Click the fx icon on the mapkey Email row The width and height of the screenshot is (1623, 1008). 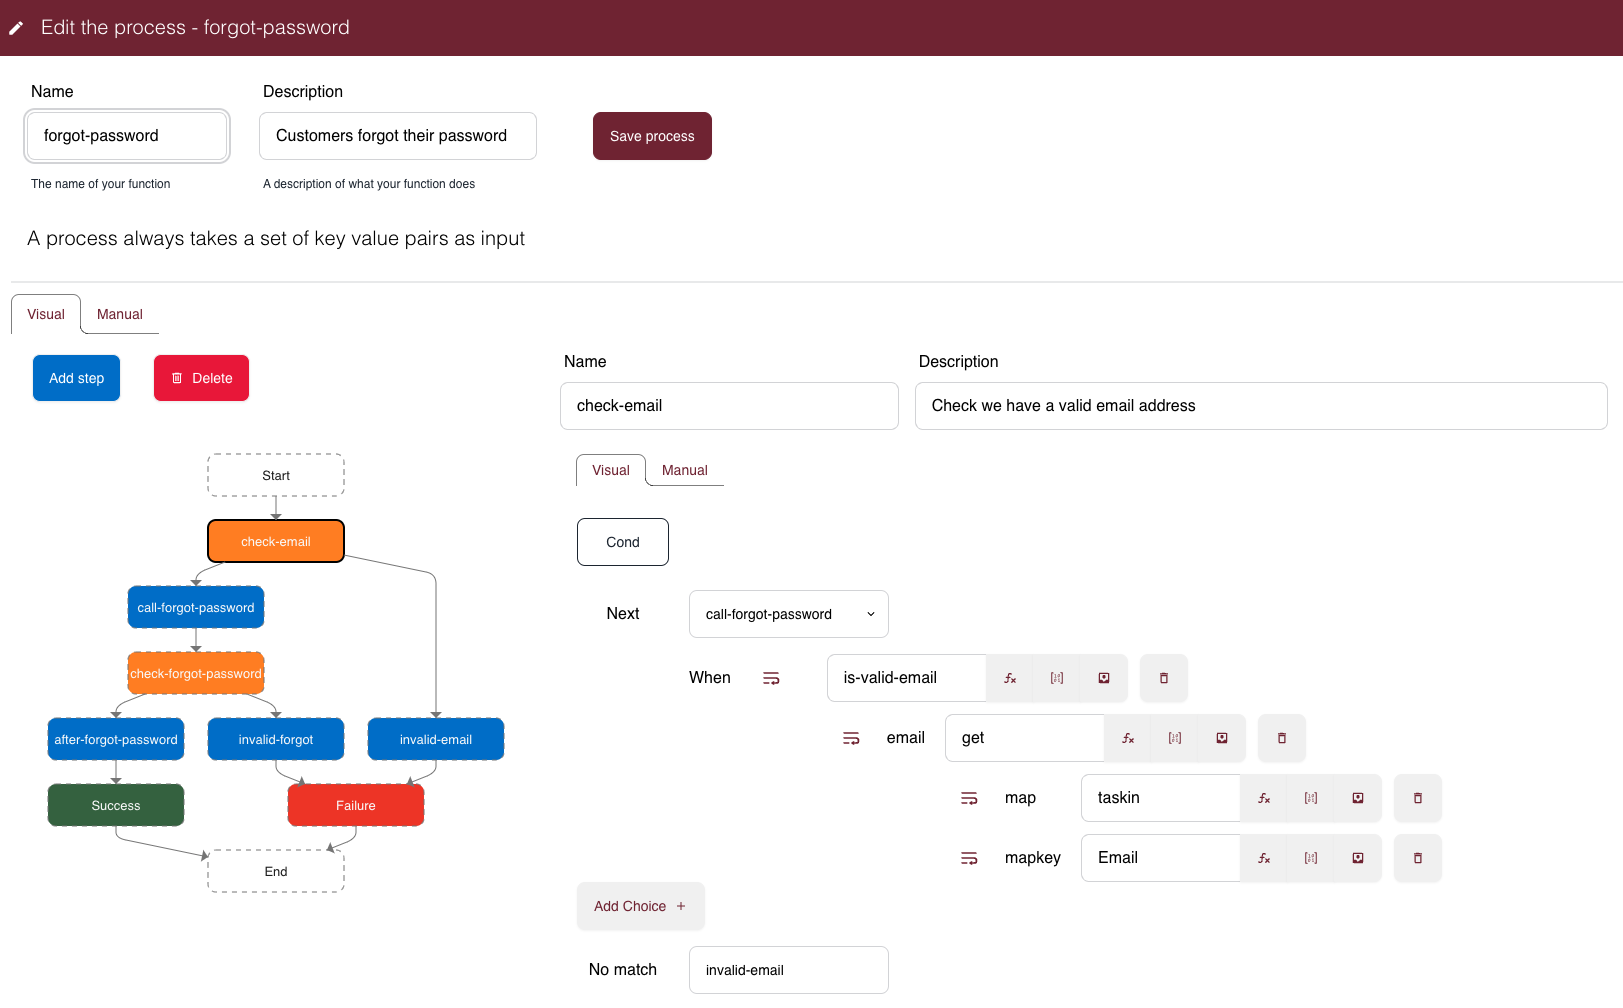point(1263,858)
